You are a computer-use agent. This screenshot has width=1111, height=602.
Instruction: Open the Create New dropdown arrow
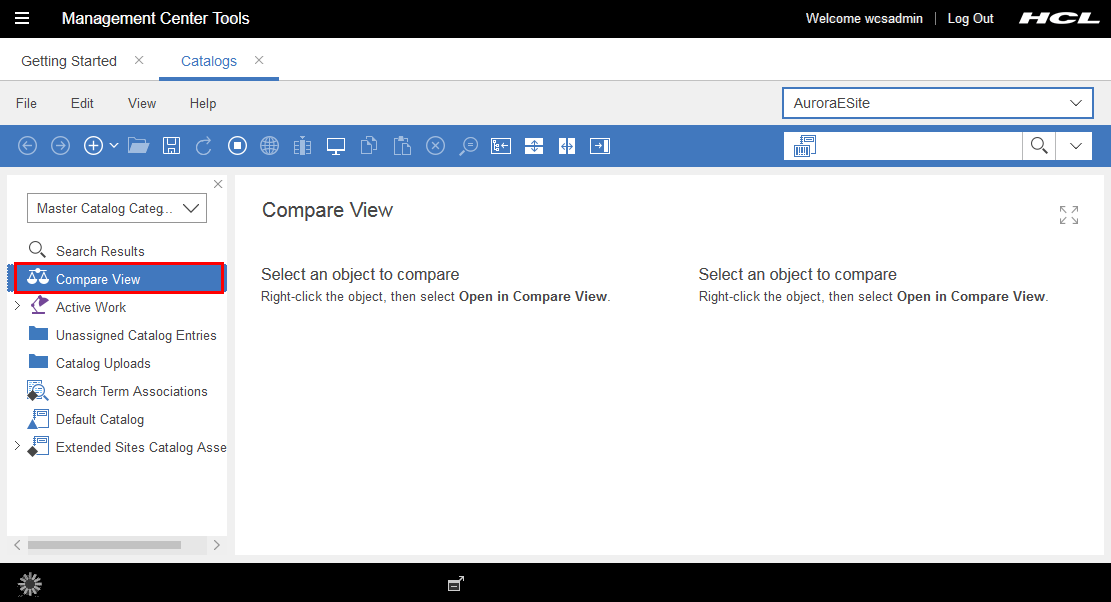click(x=113, y=146)
